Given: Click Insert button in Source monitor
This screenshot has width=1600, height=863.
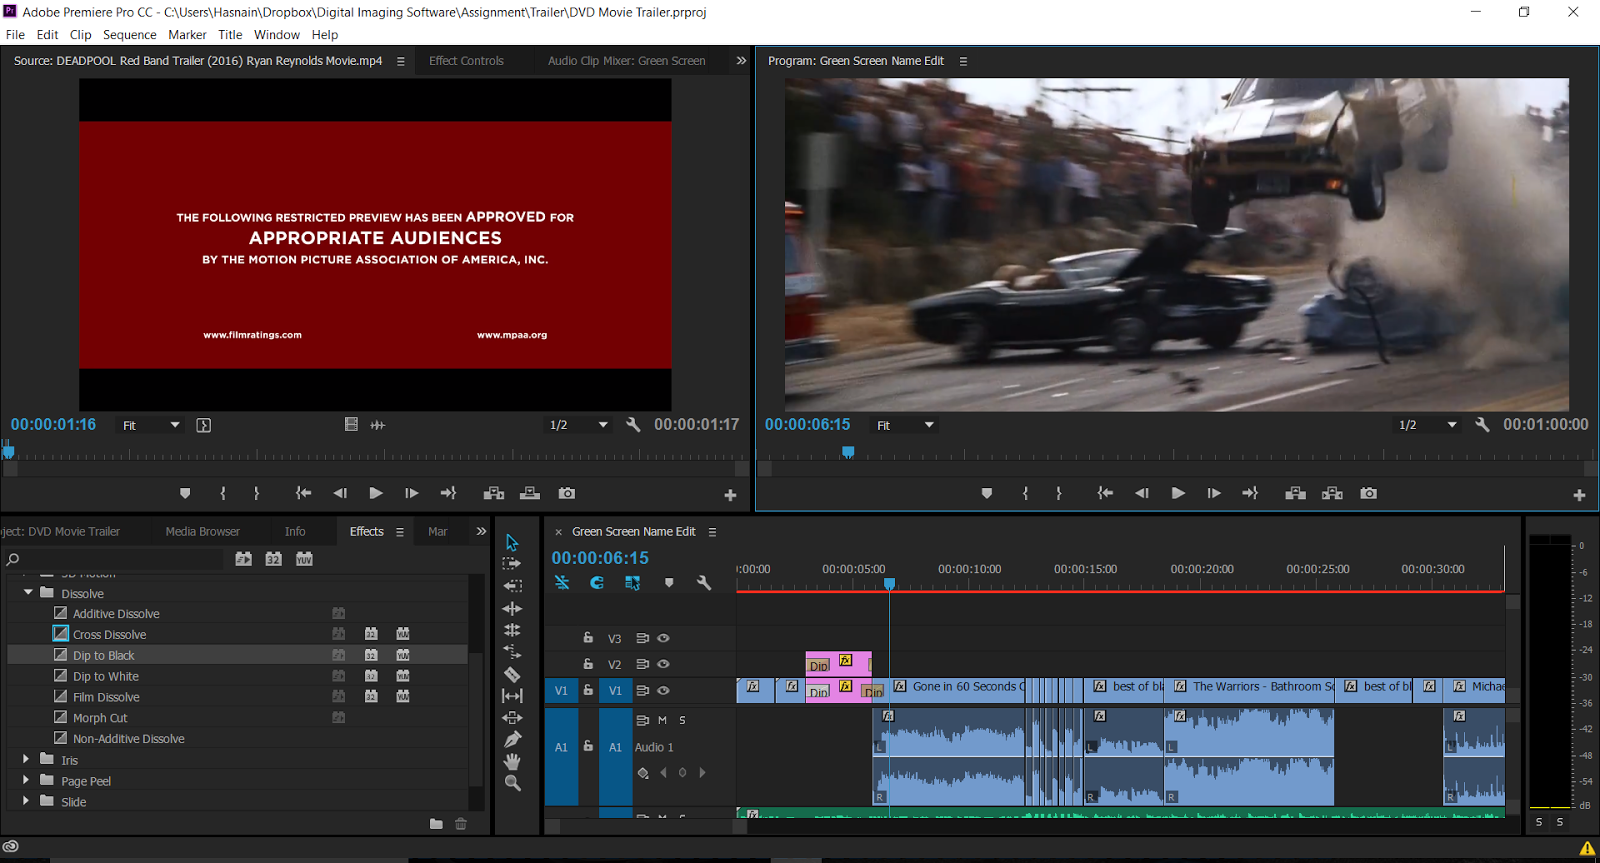Looking at the screenshot, I should 494,493.
